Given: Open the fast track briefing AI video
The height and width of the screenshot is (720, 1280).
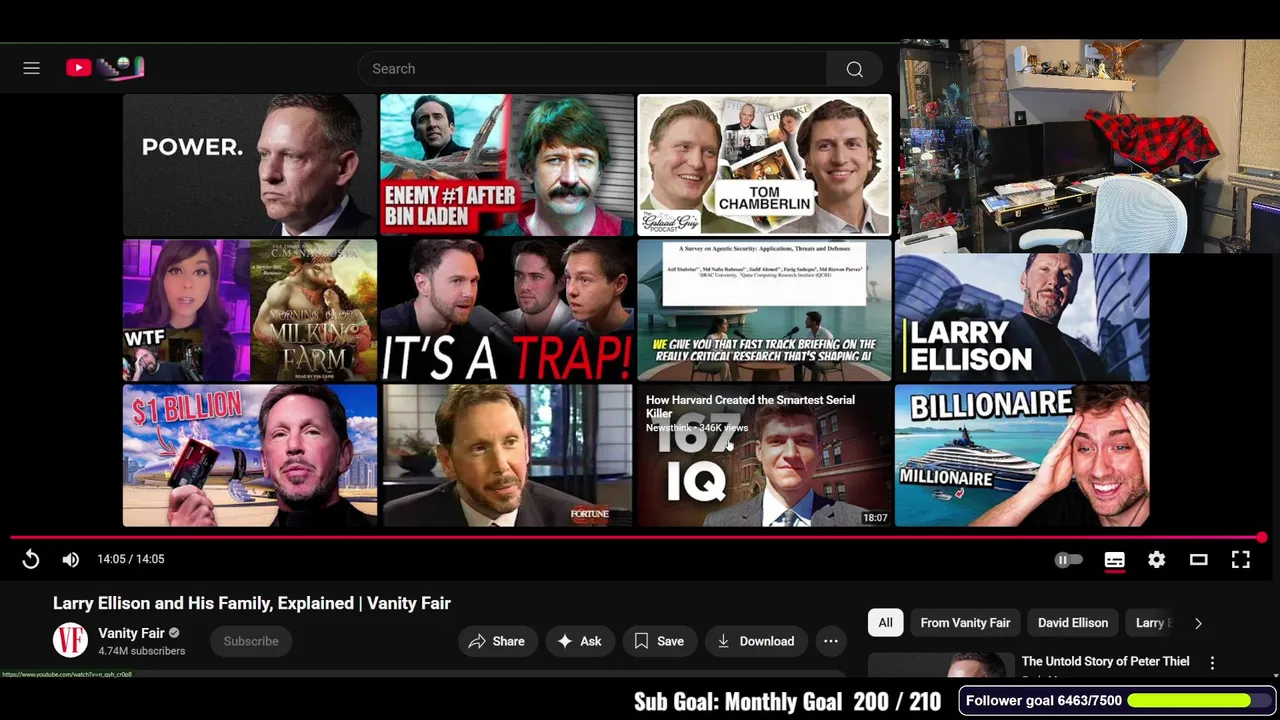Looking at the screenshot, I should tap(764, 311).
